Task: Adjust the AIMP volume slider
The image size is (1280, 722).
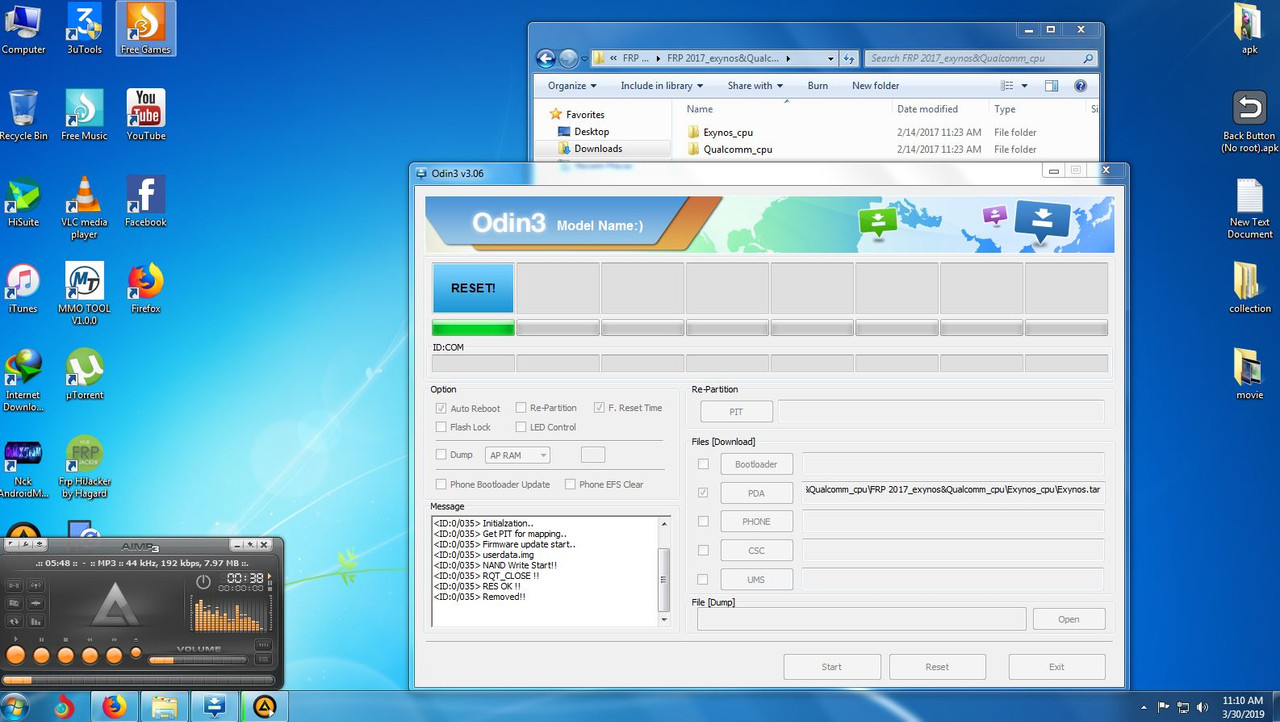Action: [197, 659]
